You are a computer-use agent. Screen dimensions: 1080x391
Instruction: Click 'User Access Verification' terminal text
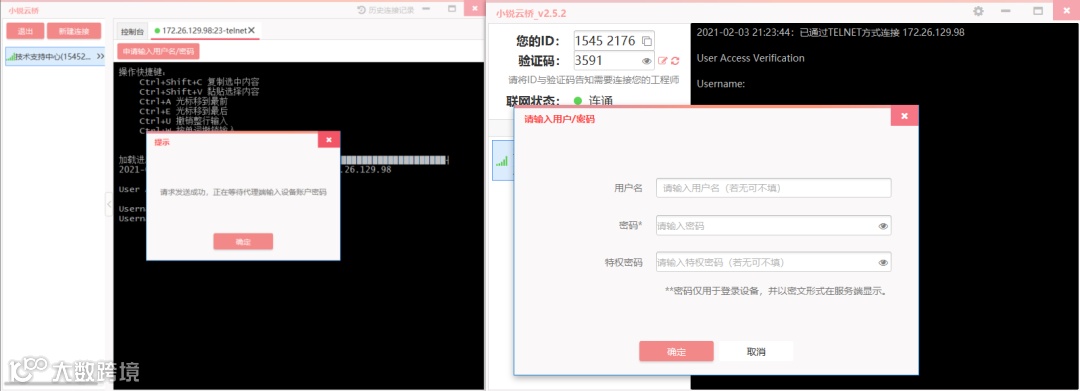[750, 58]
